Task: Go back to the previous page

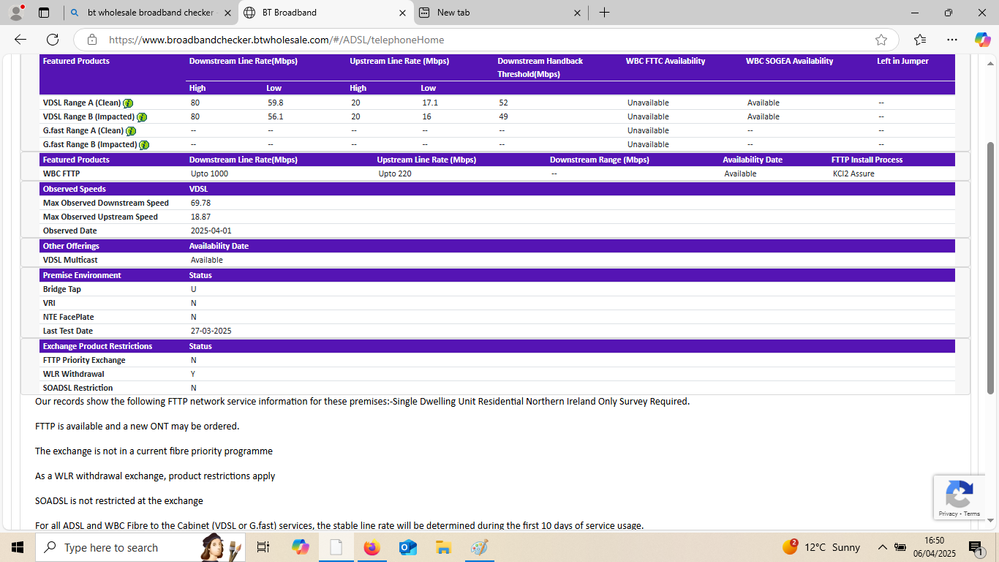Action: [x=21, y=39]
